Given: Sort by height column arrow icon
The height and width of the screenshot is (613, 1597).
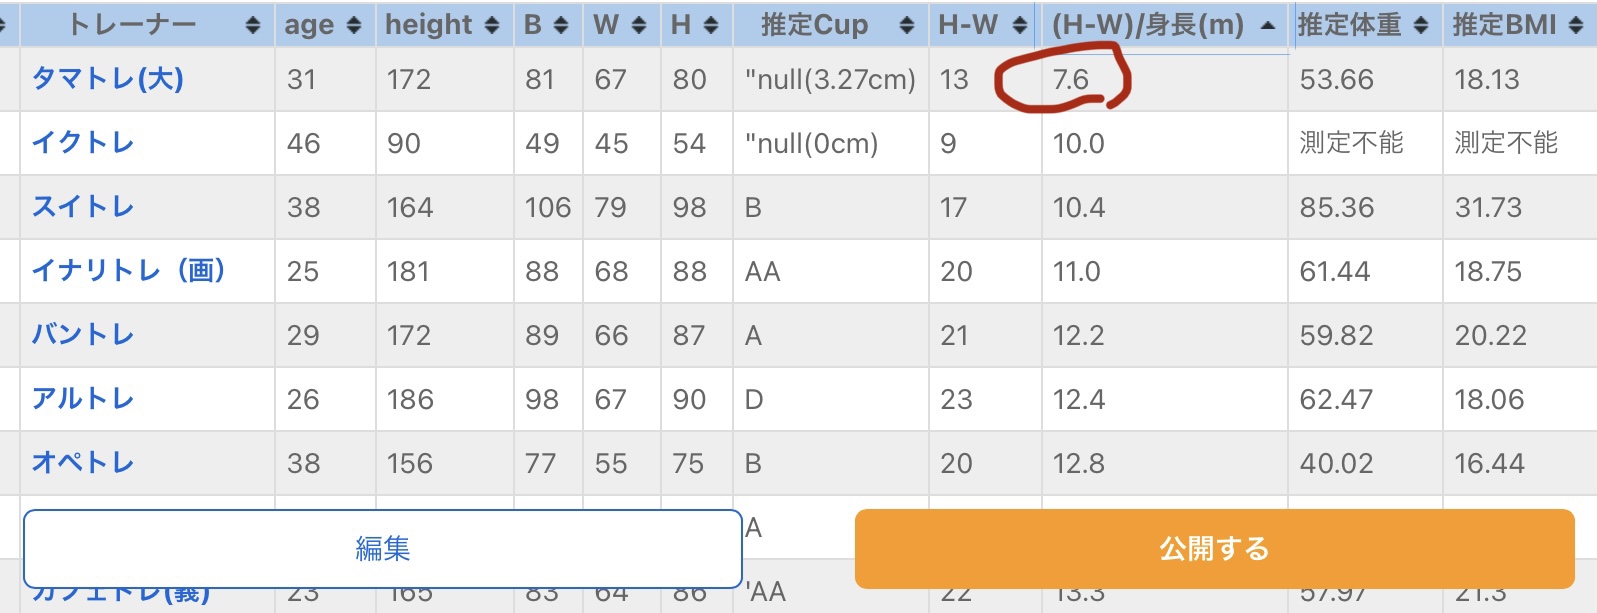Looking at the screenshot, I should click(492, 25).
